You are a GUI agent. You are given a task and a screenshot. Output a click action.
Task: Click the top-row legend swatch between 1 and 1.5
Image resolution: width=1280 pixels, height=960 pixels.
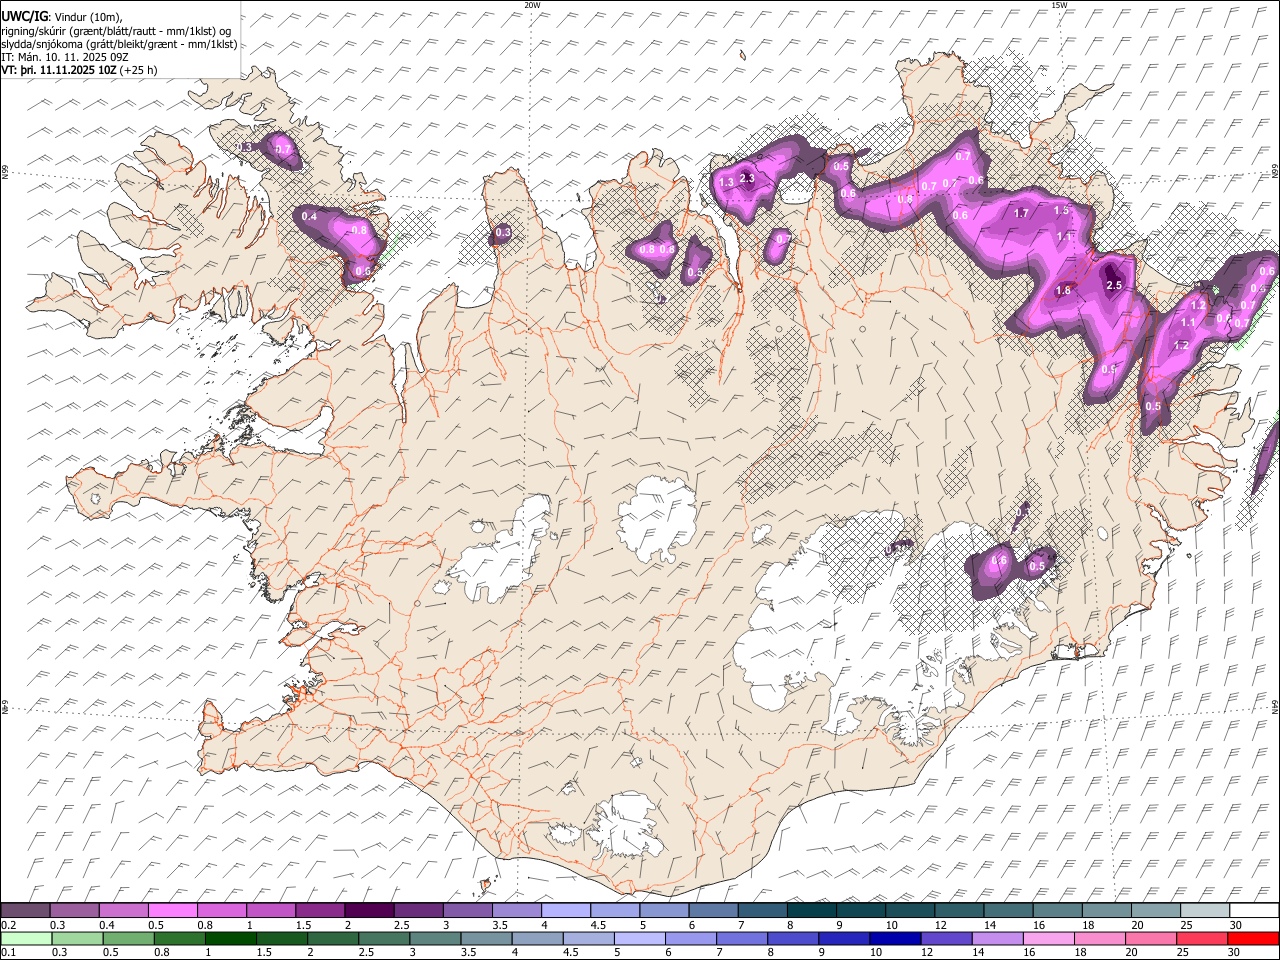tap(270, 910)
